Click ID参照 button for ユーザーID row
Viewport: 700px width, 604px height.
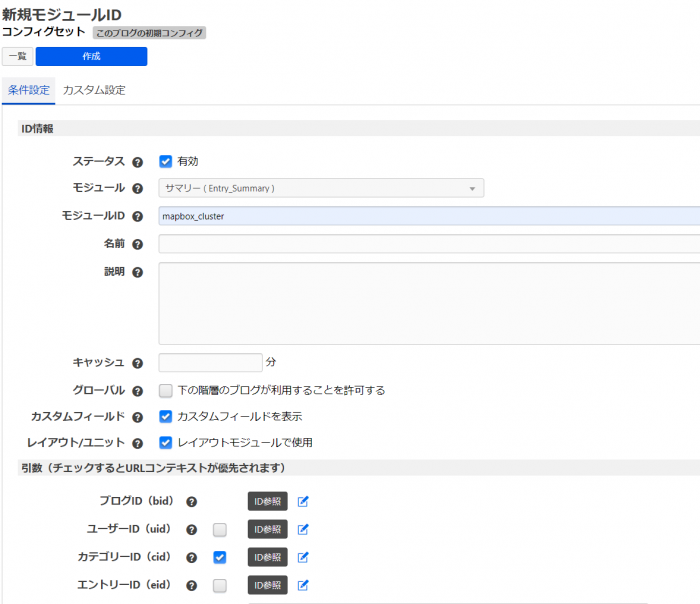267,529
